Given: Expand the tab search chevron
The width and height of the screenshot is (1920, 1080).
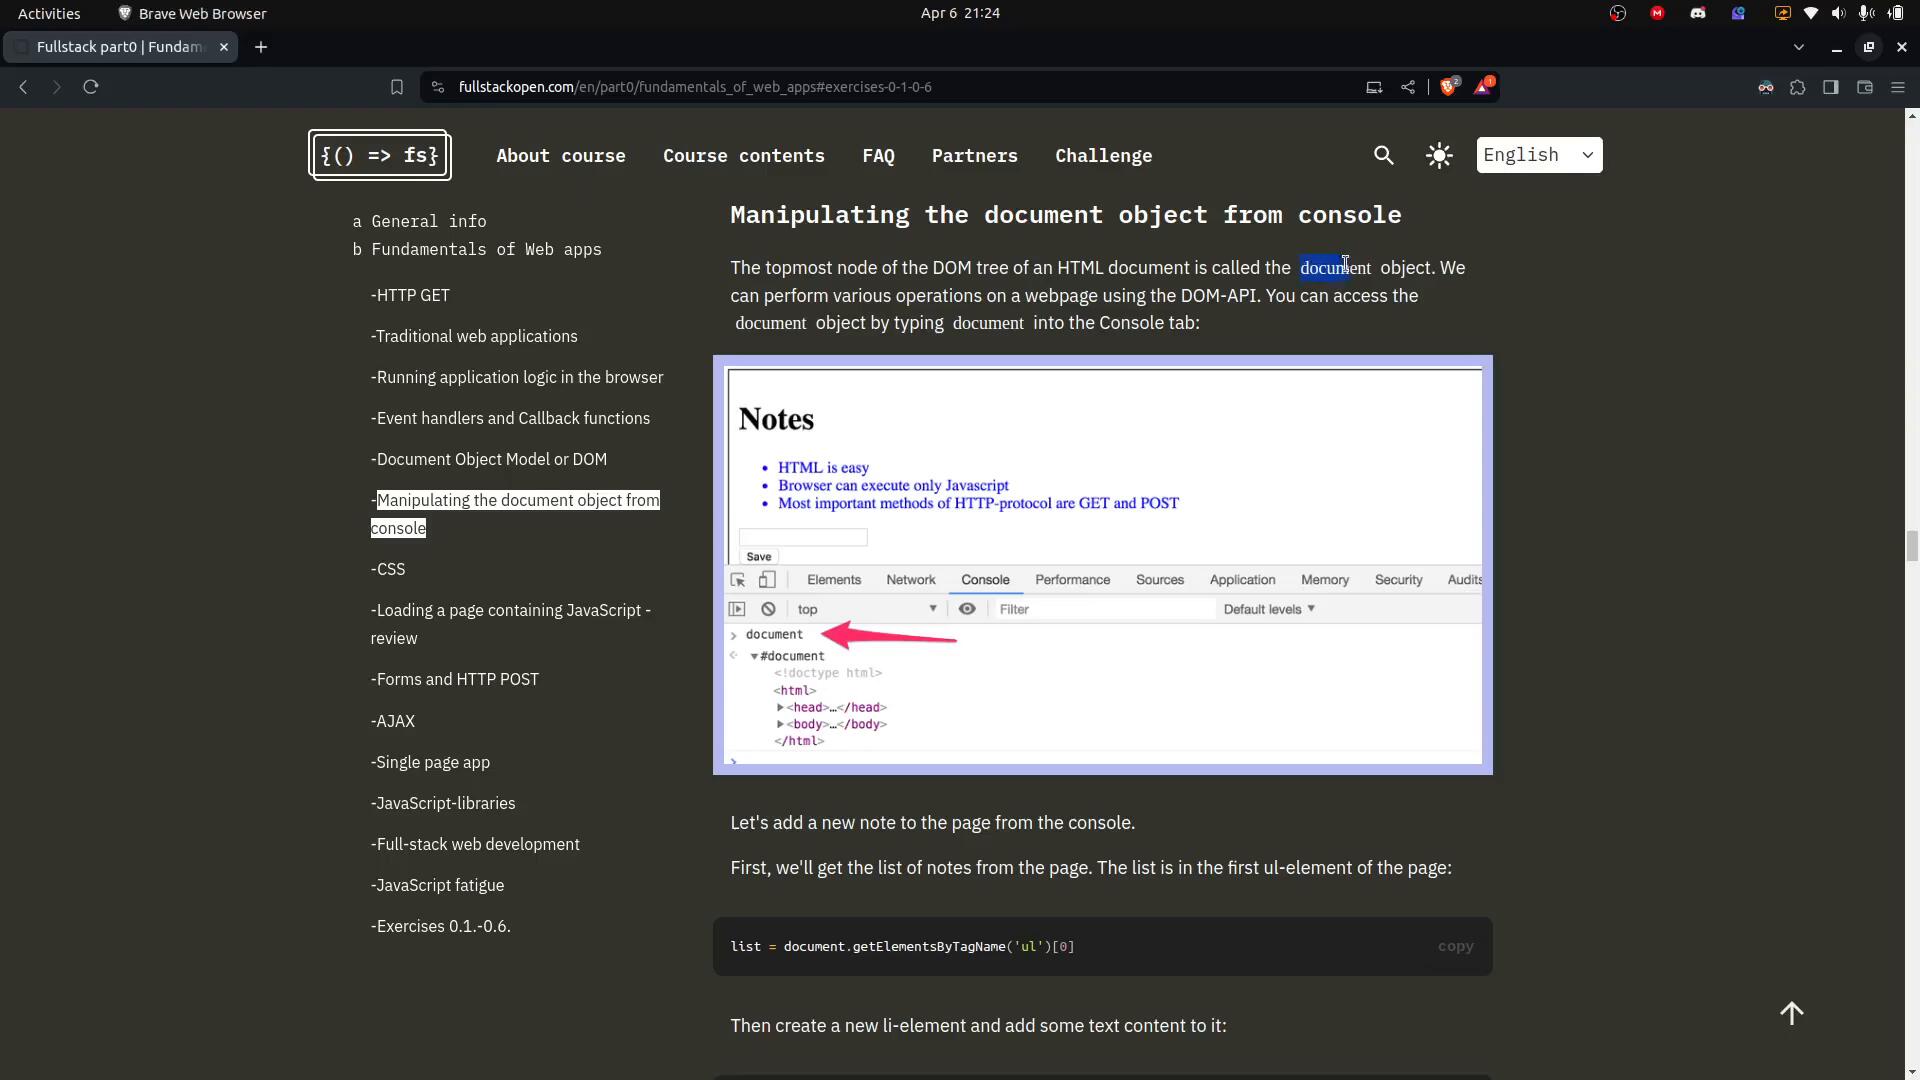Looking at the screenshot, I should 1799,47.
